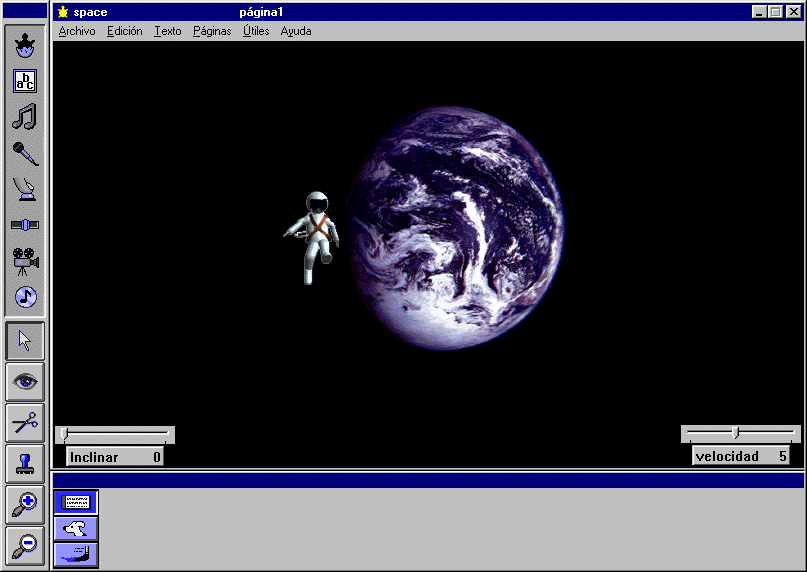Click the zoom in magnifier
807x572 pixels.
(x=25, y=505)
